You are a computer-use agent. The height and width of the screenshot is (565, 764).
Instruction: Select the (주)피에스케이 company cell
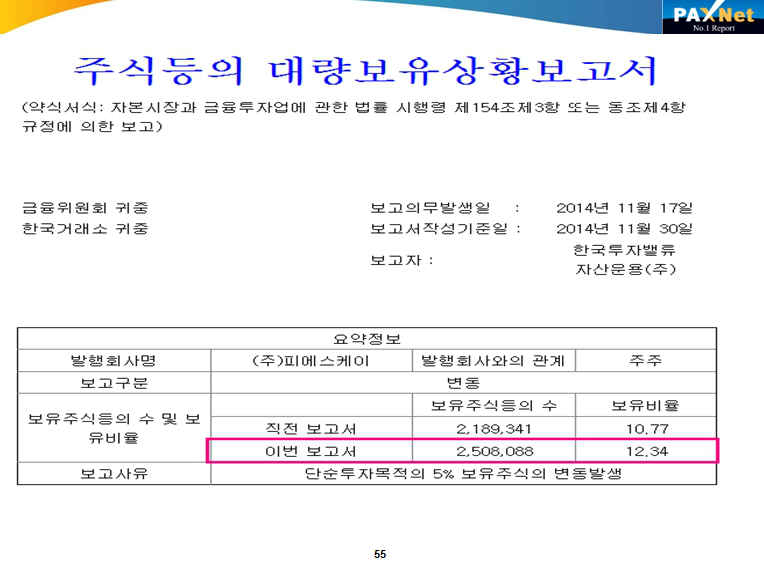tap(310, 360)
